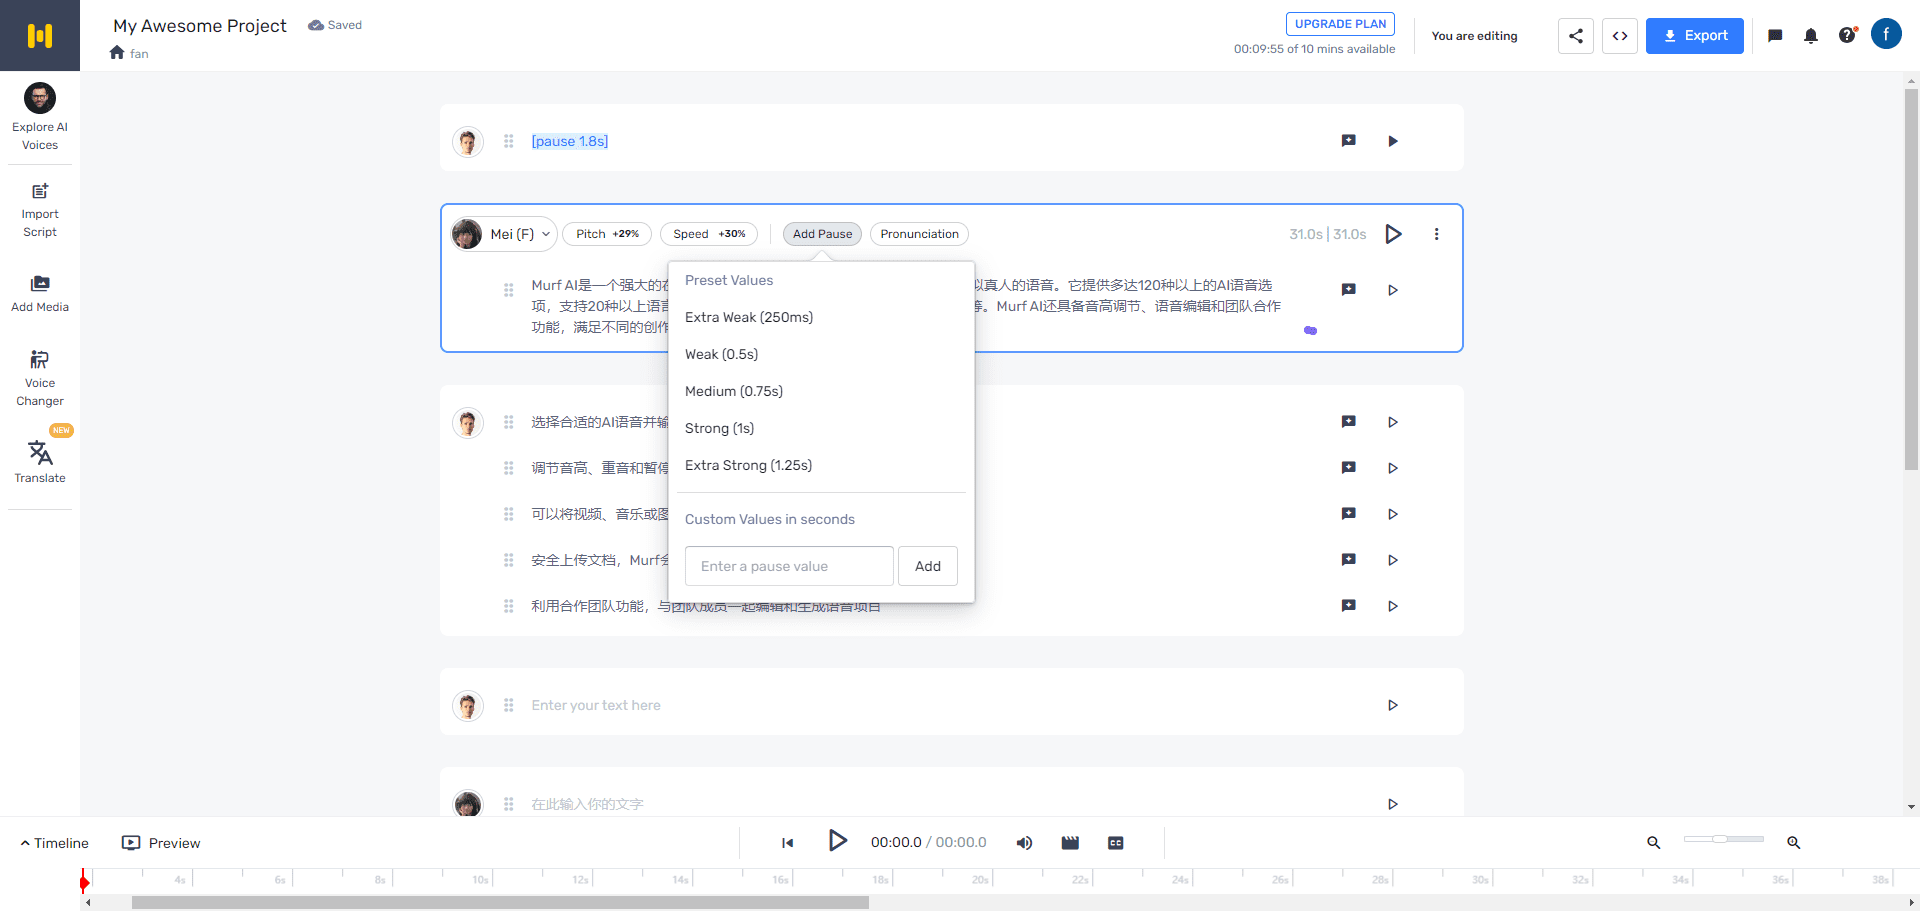The height and width of the screenshot is (911, 1920).
Task: Open Pronunciation editor
Action: click(919, 234)
